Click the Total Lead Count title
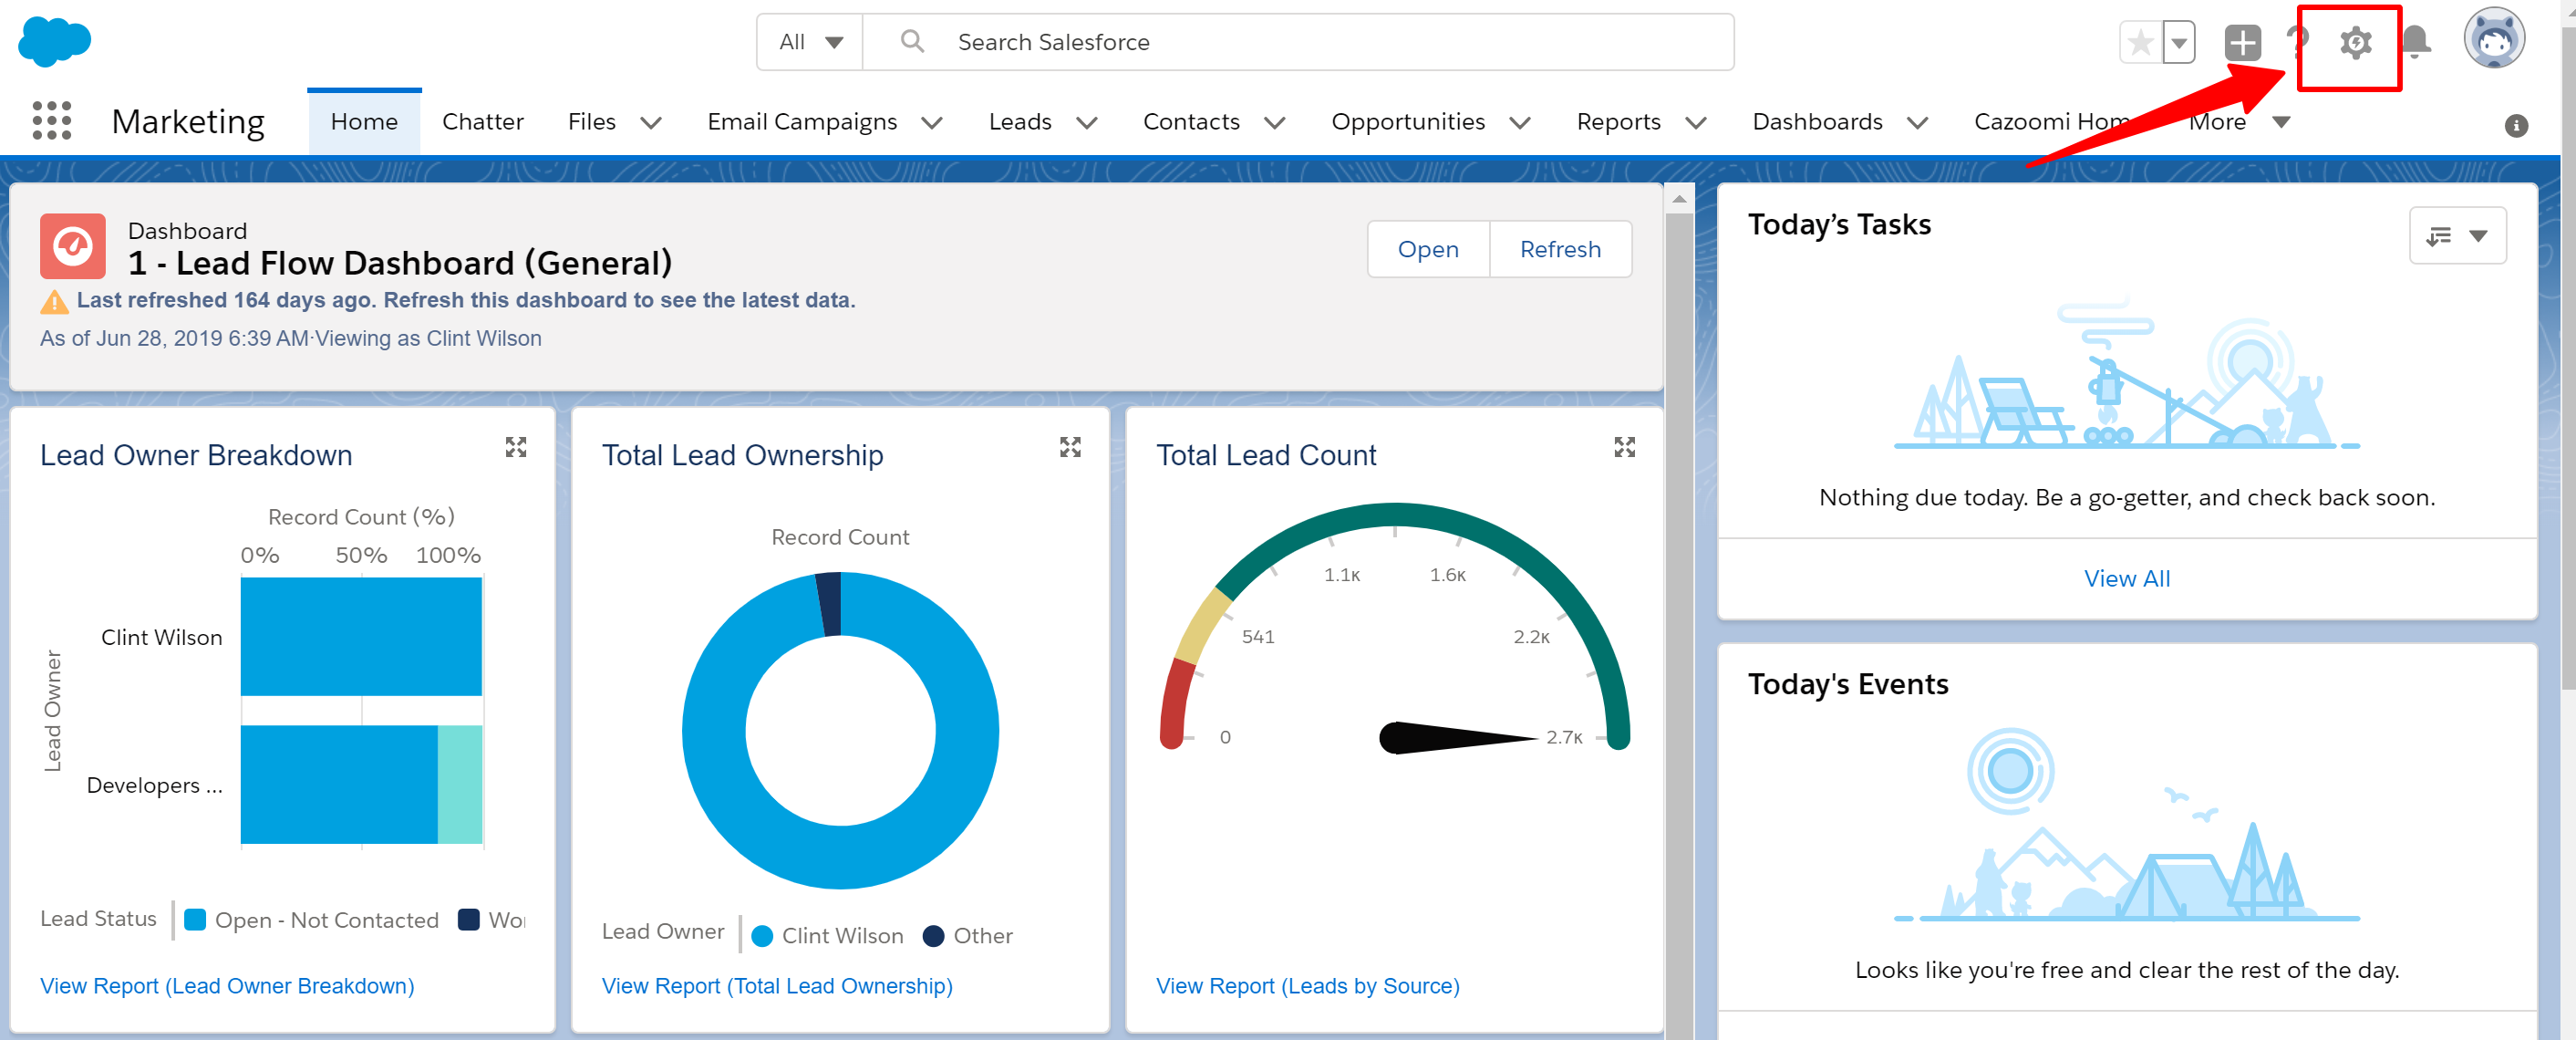 coord(1266,455)
